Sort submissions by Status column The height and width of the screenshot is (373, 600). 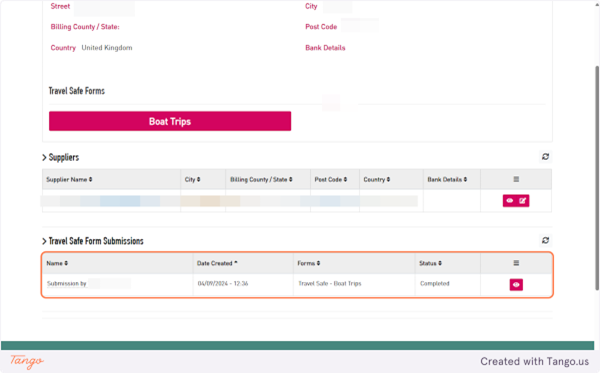click(x=430, y=263)
